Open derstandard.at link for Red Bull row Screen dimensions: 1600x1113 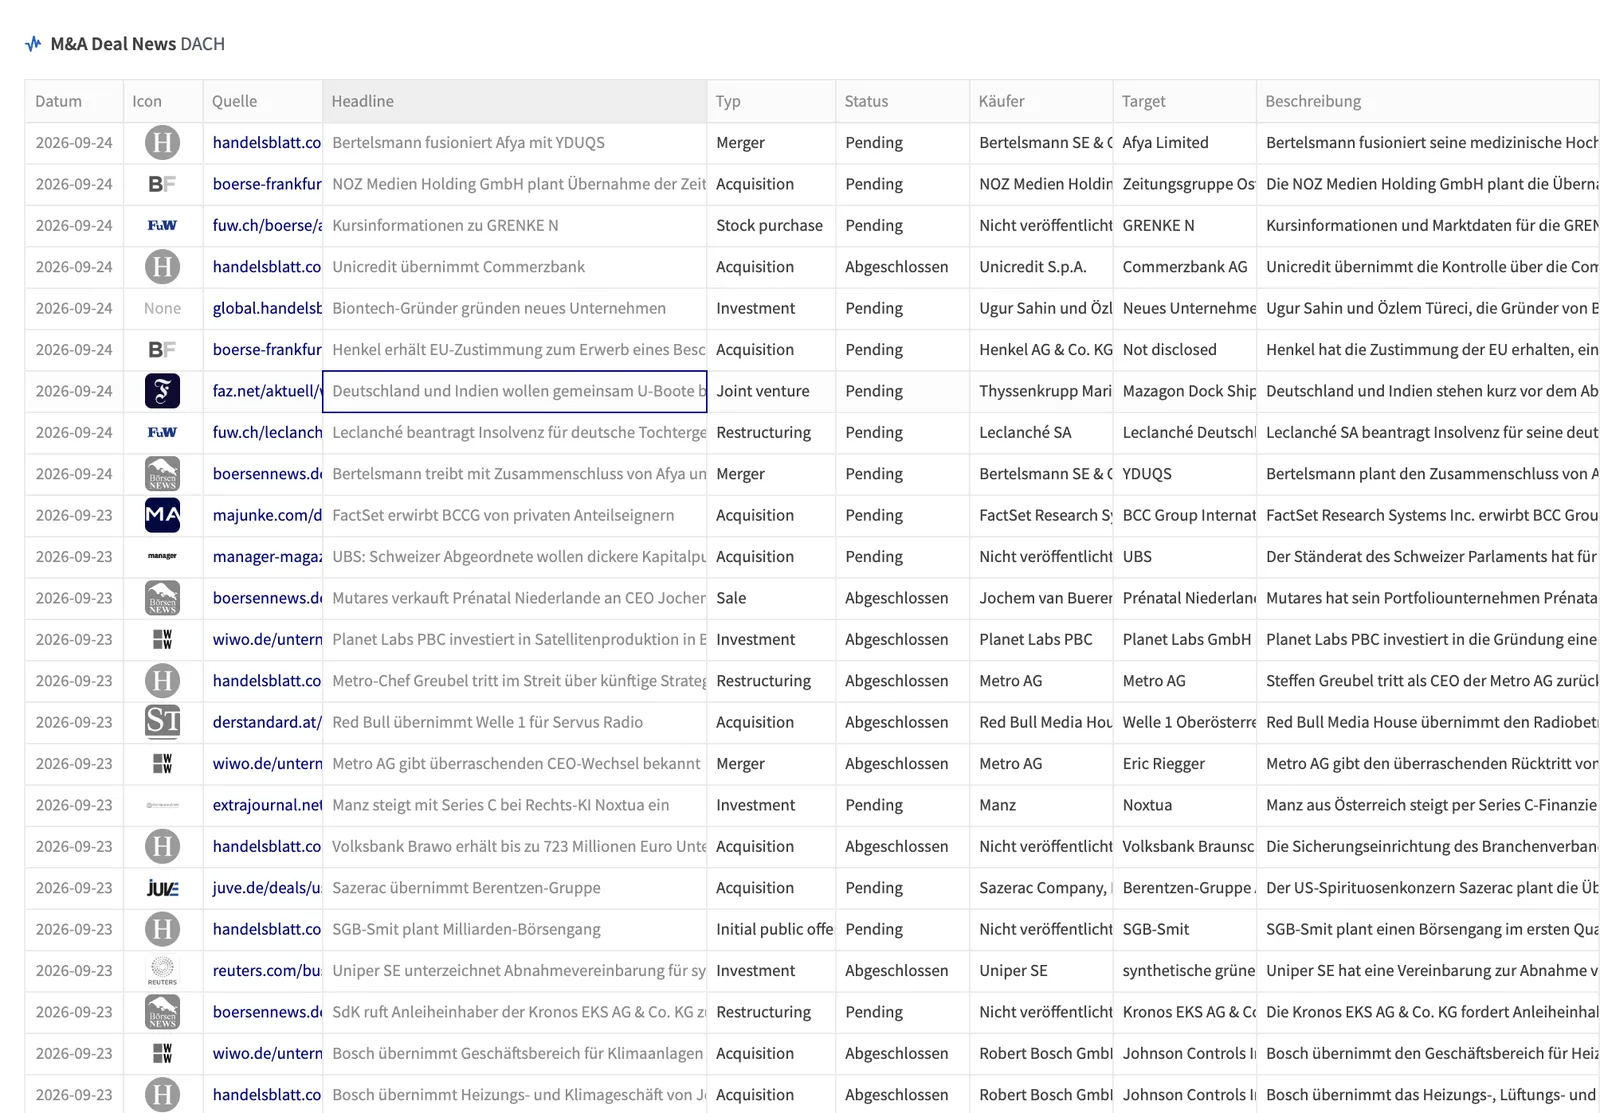[x=267, y=722]
